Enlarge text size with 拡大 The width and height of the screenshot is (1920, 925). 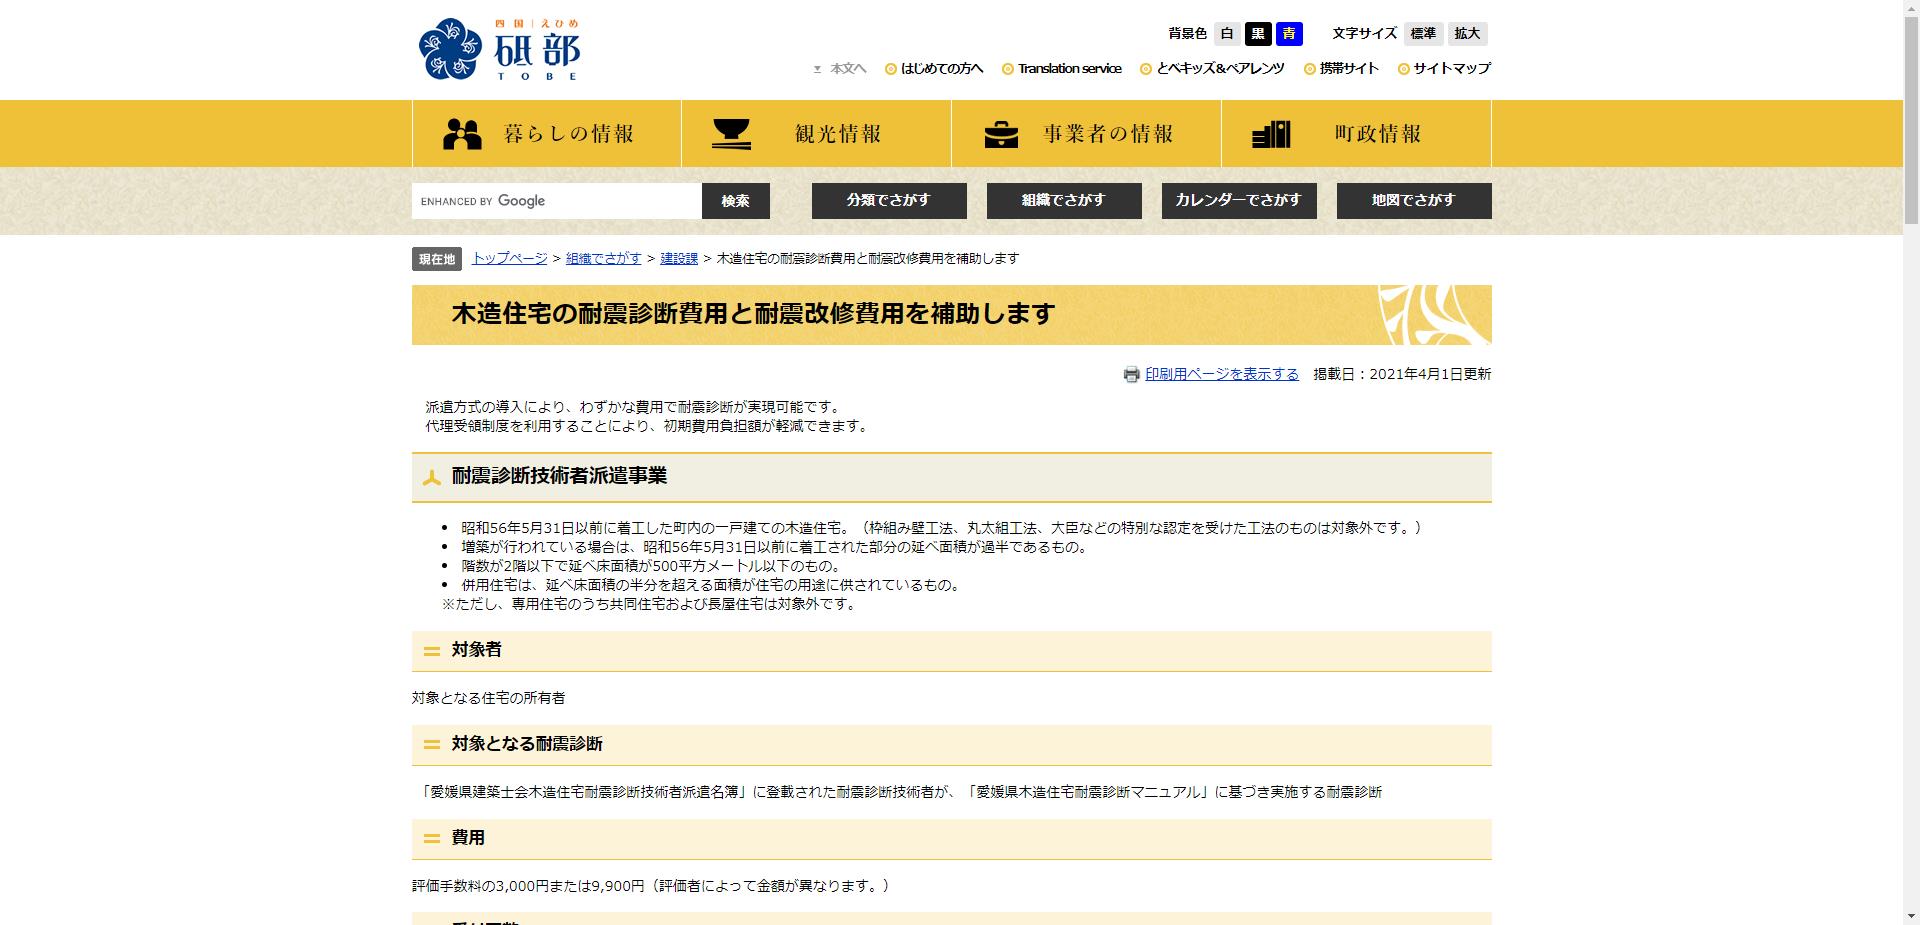pos(1467,33)
